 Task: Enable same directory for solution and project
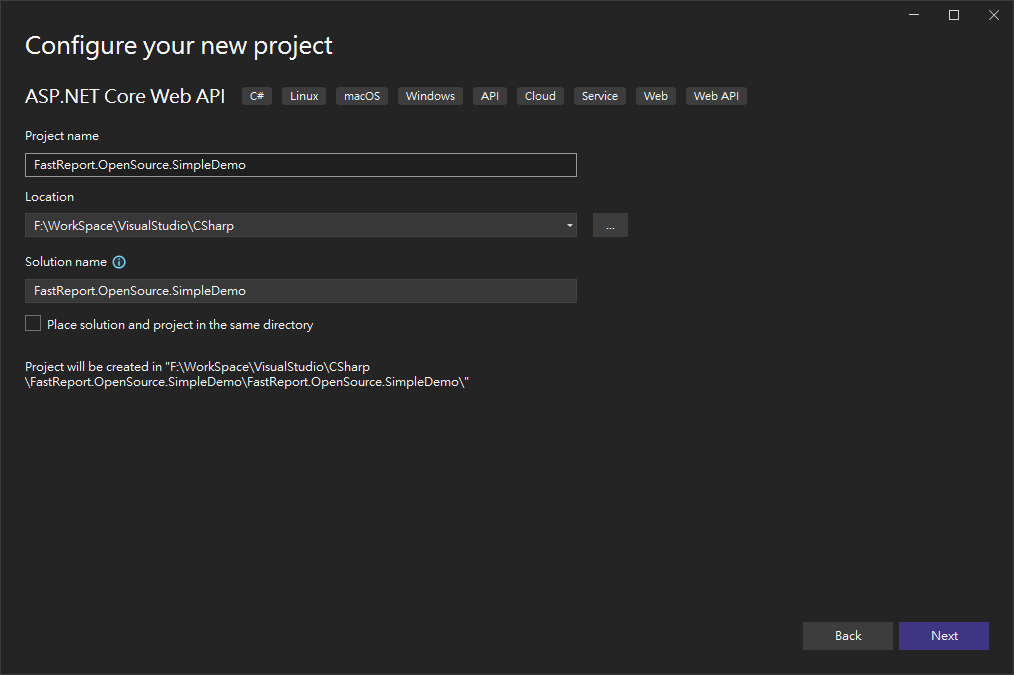34,324
